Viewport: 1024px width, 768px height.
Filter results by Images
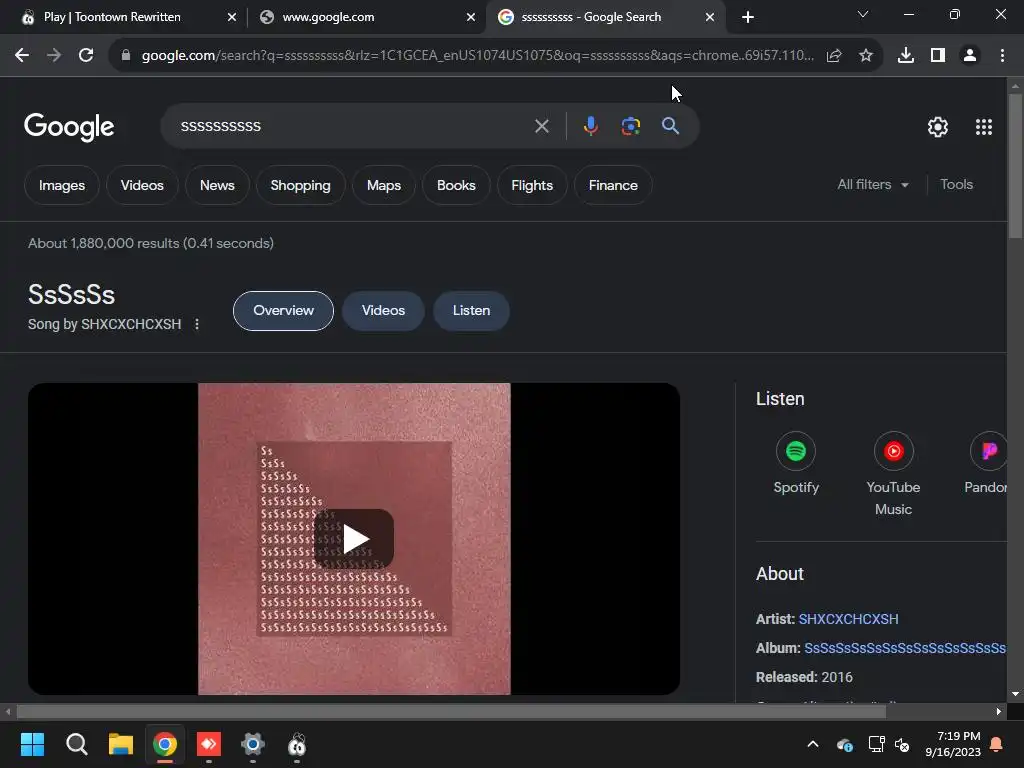pos(61,185)
